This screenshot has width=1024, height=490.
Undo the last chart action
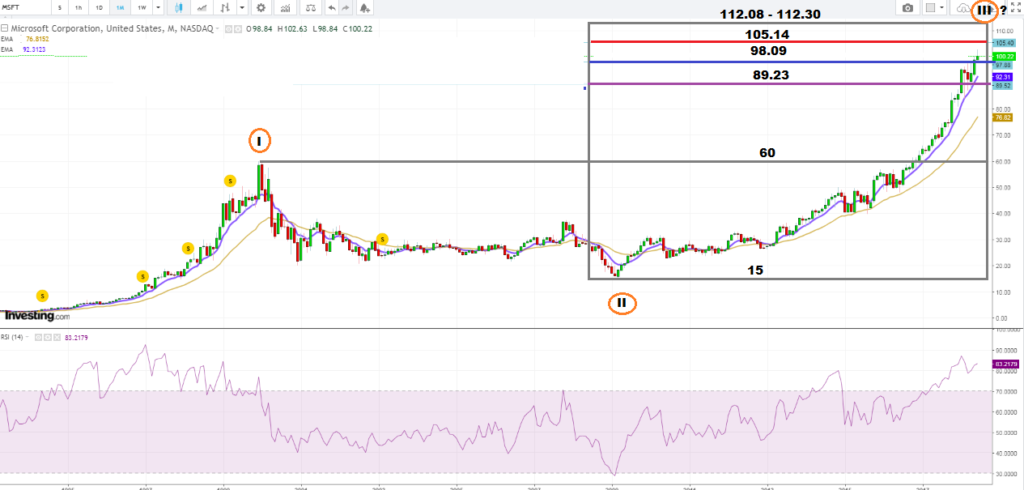coord(332,8)
